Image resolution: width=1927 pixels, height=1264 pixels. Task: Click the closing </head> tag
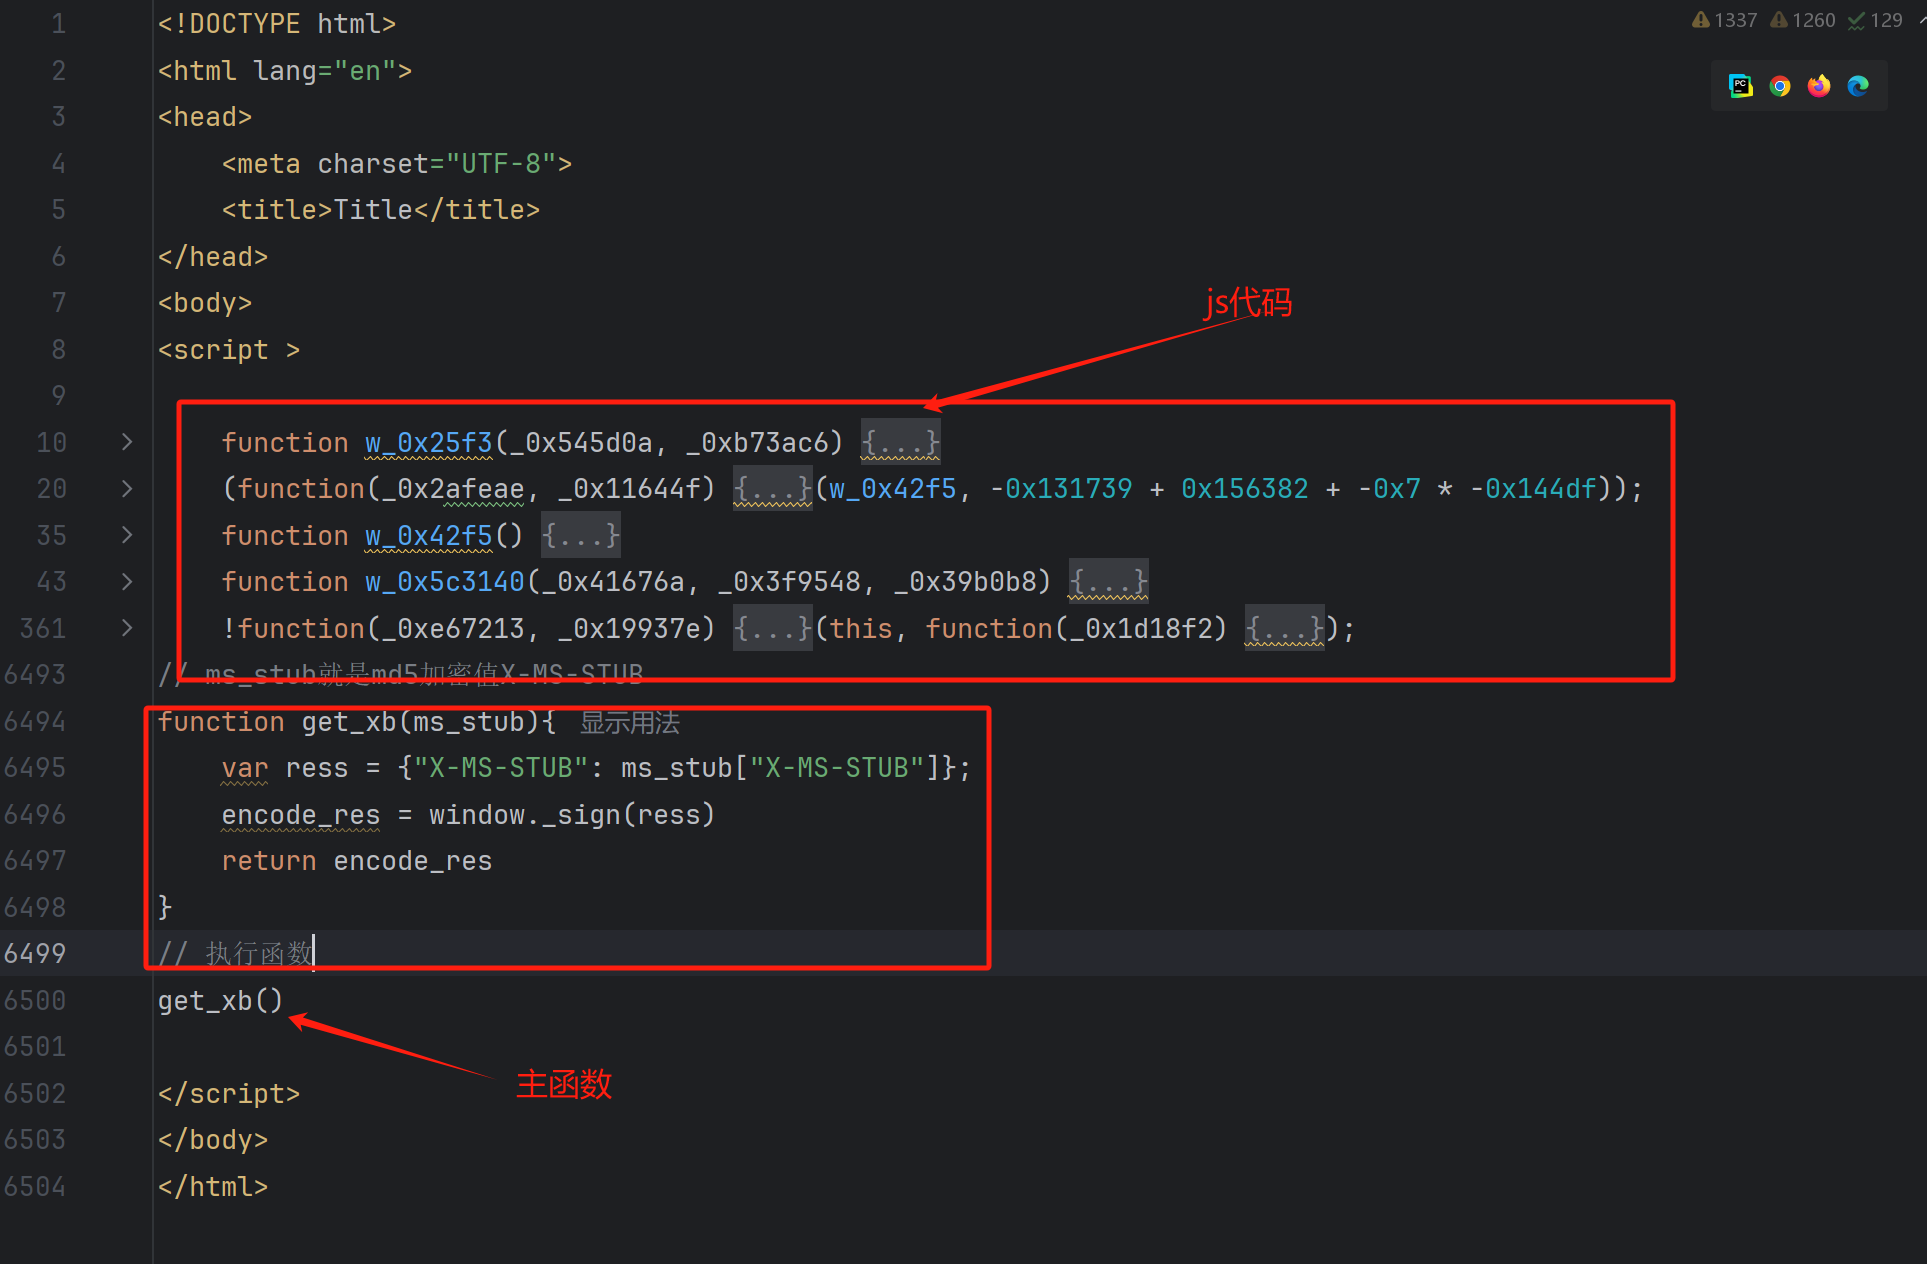[213, 257]
